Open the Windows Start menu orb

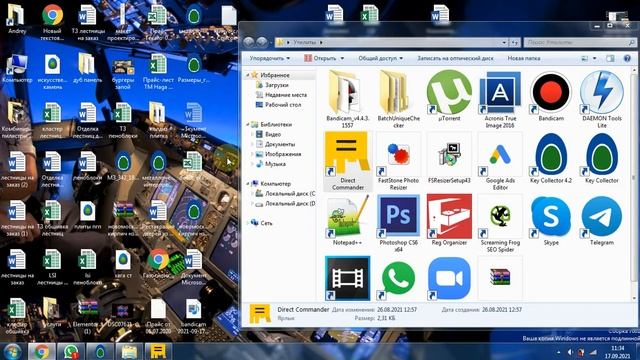click(13, 351)
